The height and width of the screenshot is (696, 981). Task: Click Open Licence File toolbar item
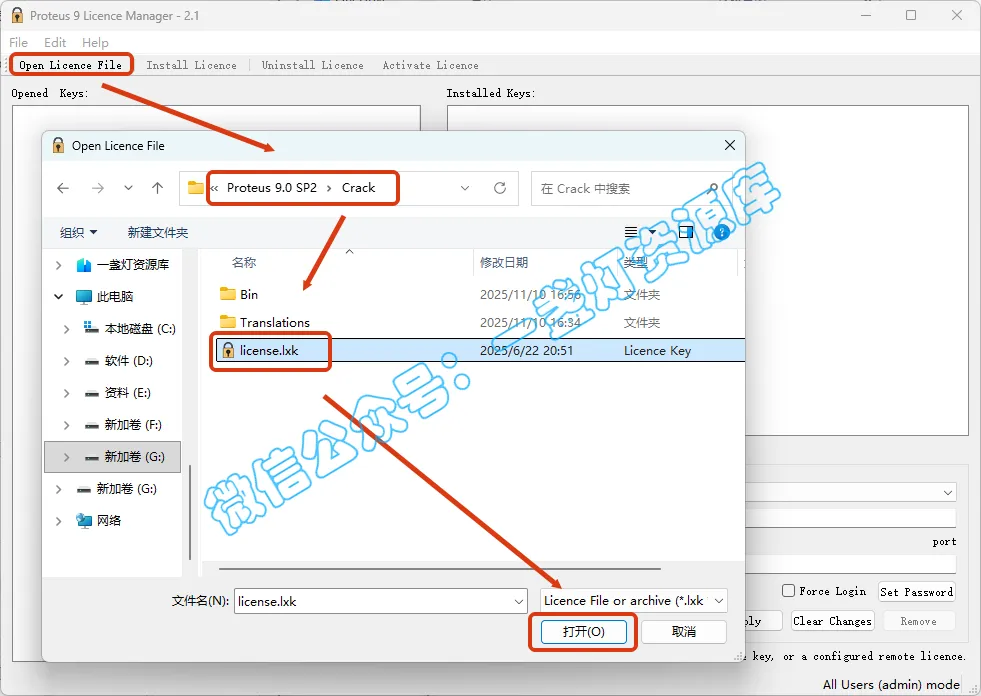[x=70, y=65]
